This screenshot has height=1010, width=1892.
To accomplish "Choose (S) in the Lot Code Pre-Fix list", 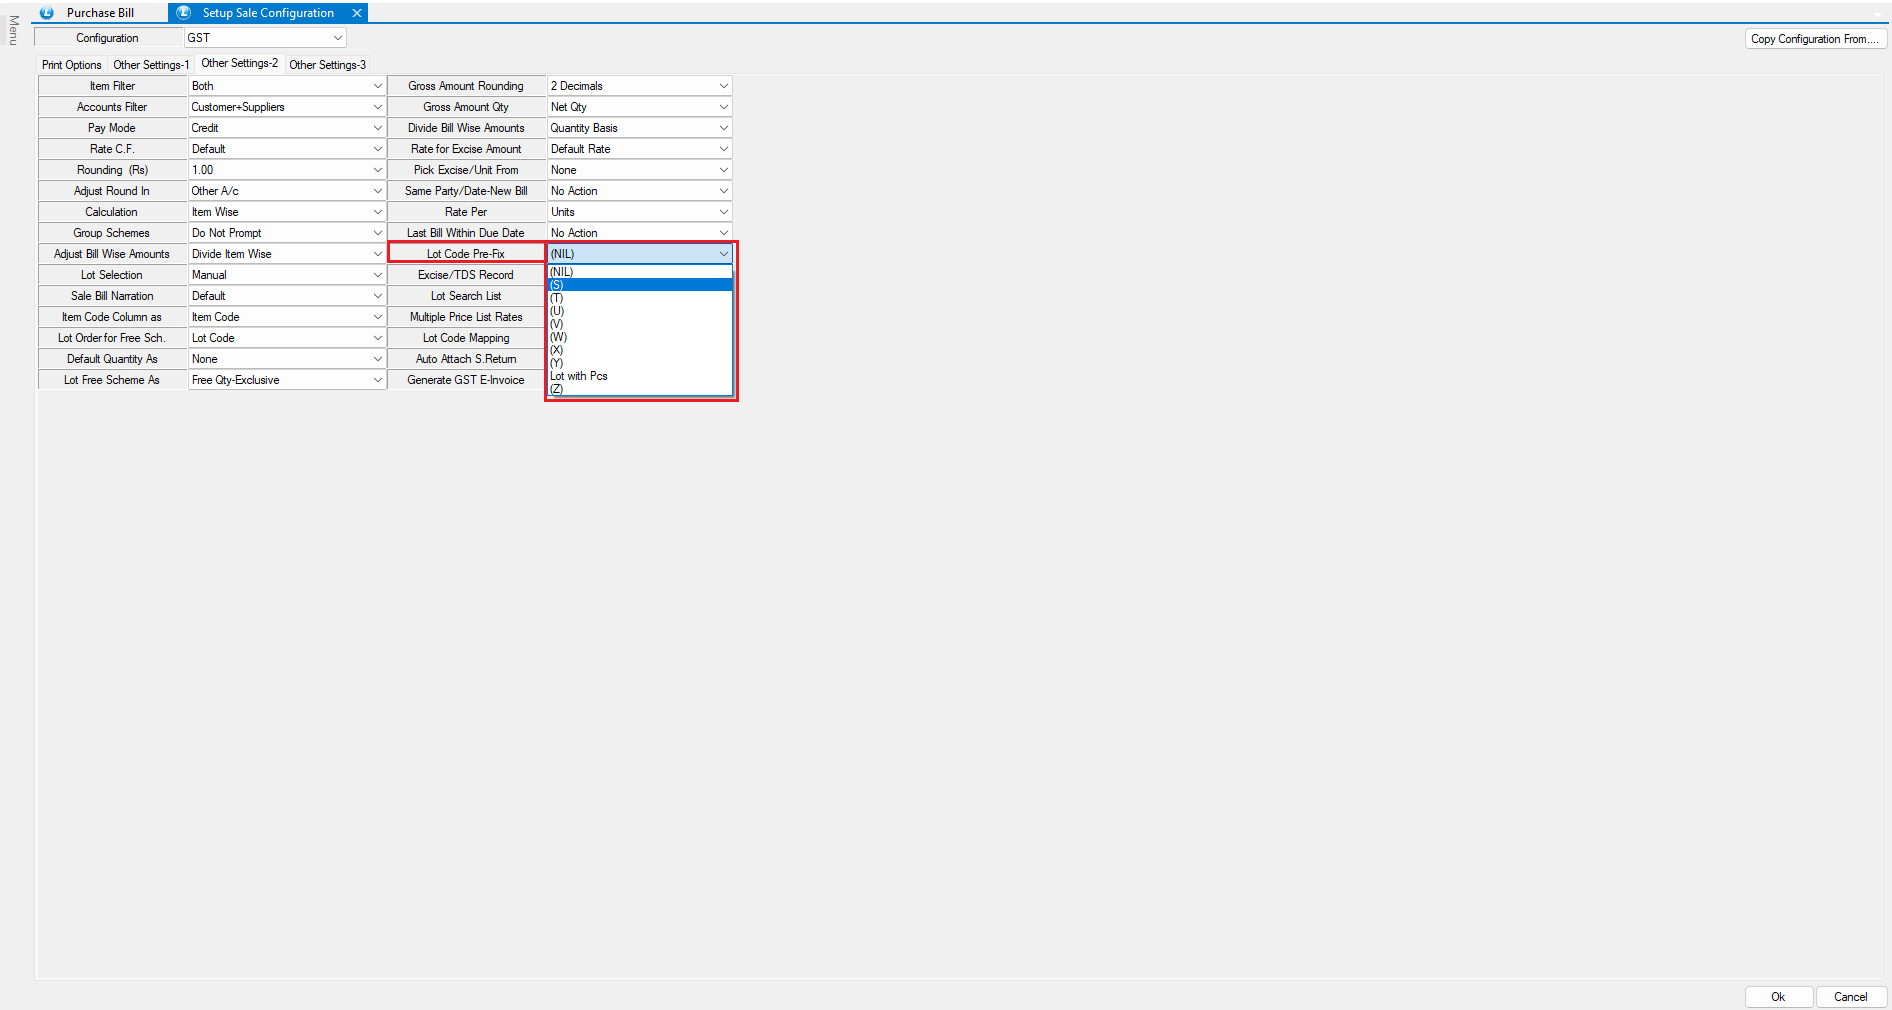I will [640, 285].
